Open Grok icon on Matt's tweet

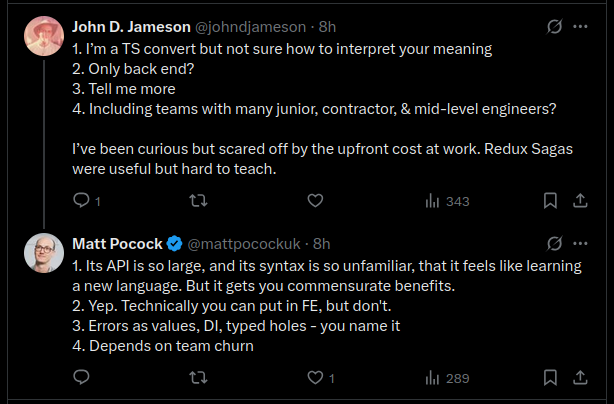click(555, 243)
